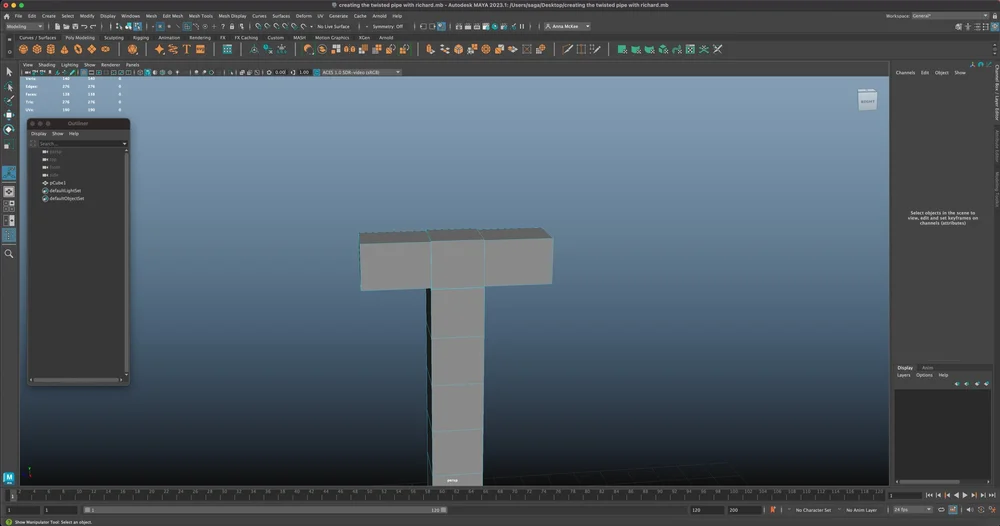1000x526 pixels.
Task: Open the Layers menu in the layer editor
Action: [904, 375]
